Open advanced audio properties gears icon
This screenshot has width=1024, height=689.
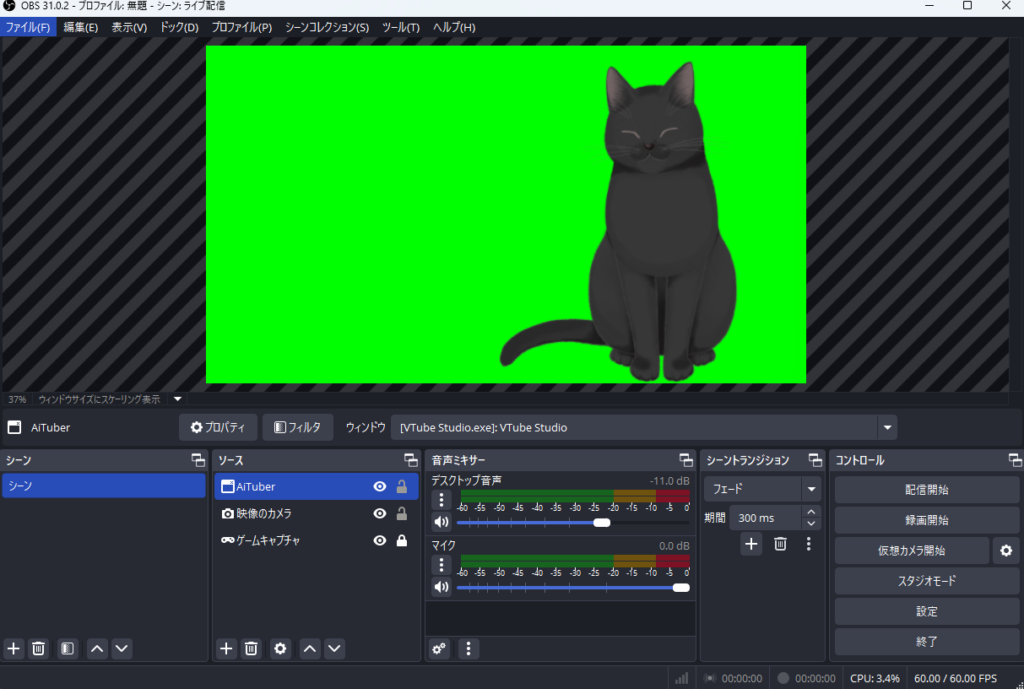[x=440, y=648]
